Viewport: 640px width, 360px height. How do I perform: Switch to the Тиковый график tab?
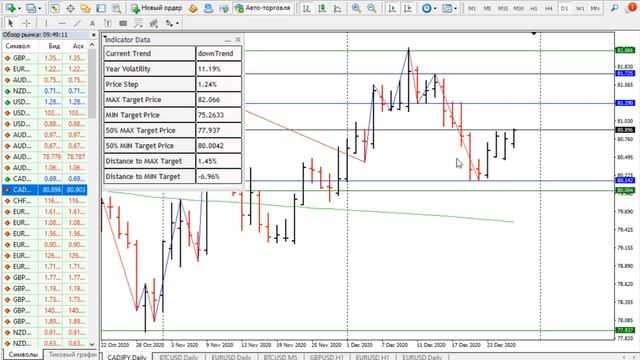[x=73, y=355]
